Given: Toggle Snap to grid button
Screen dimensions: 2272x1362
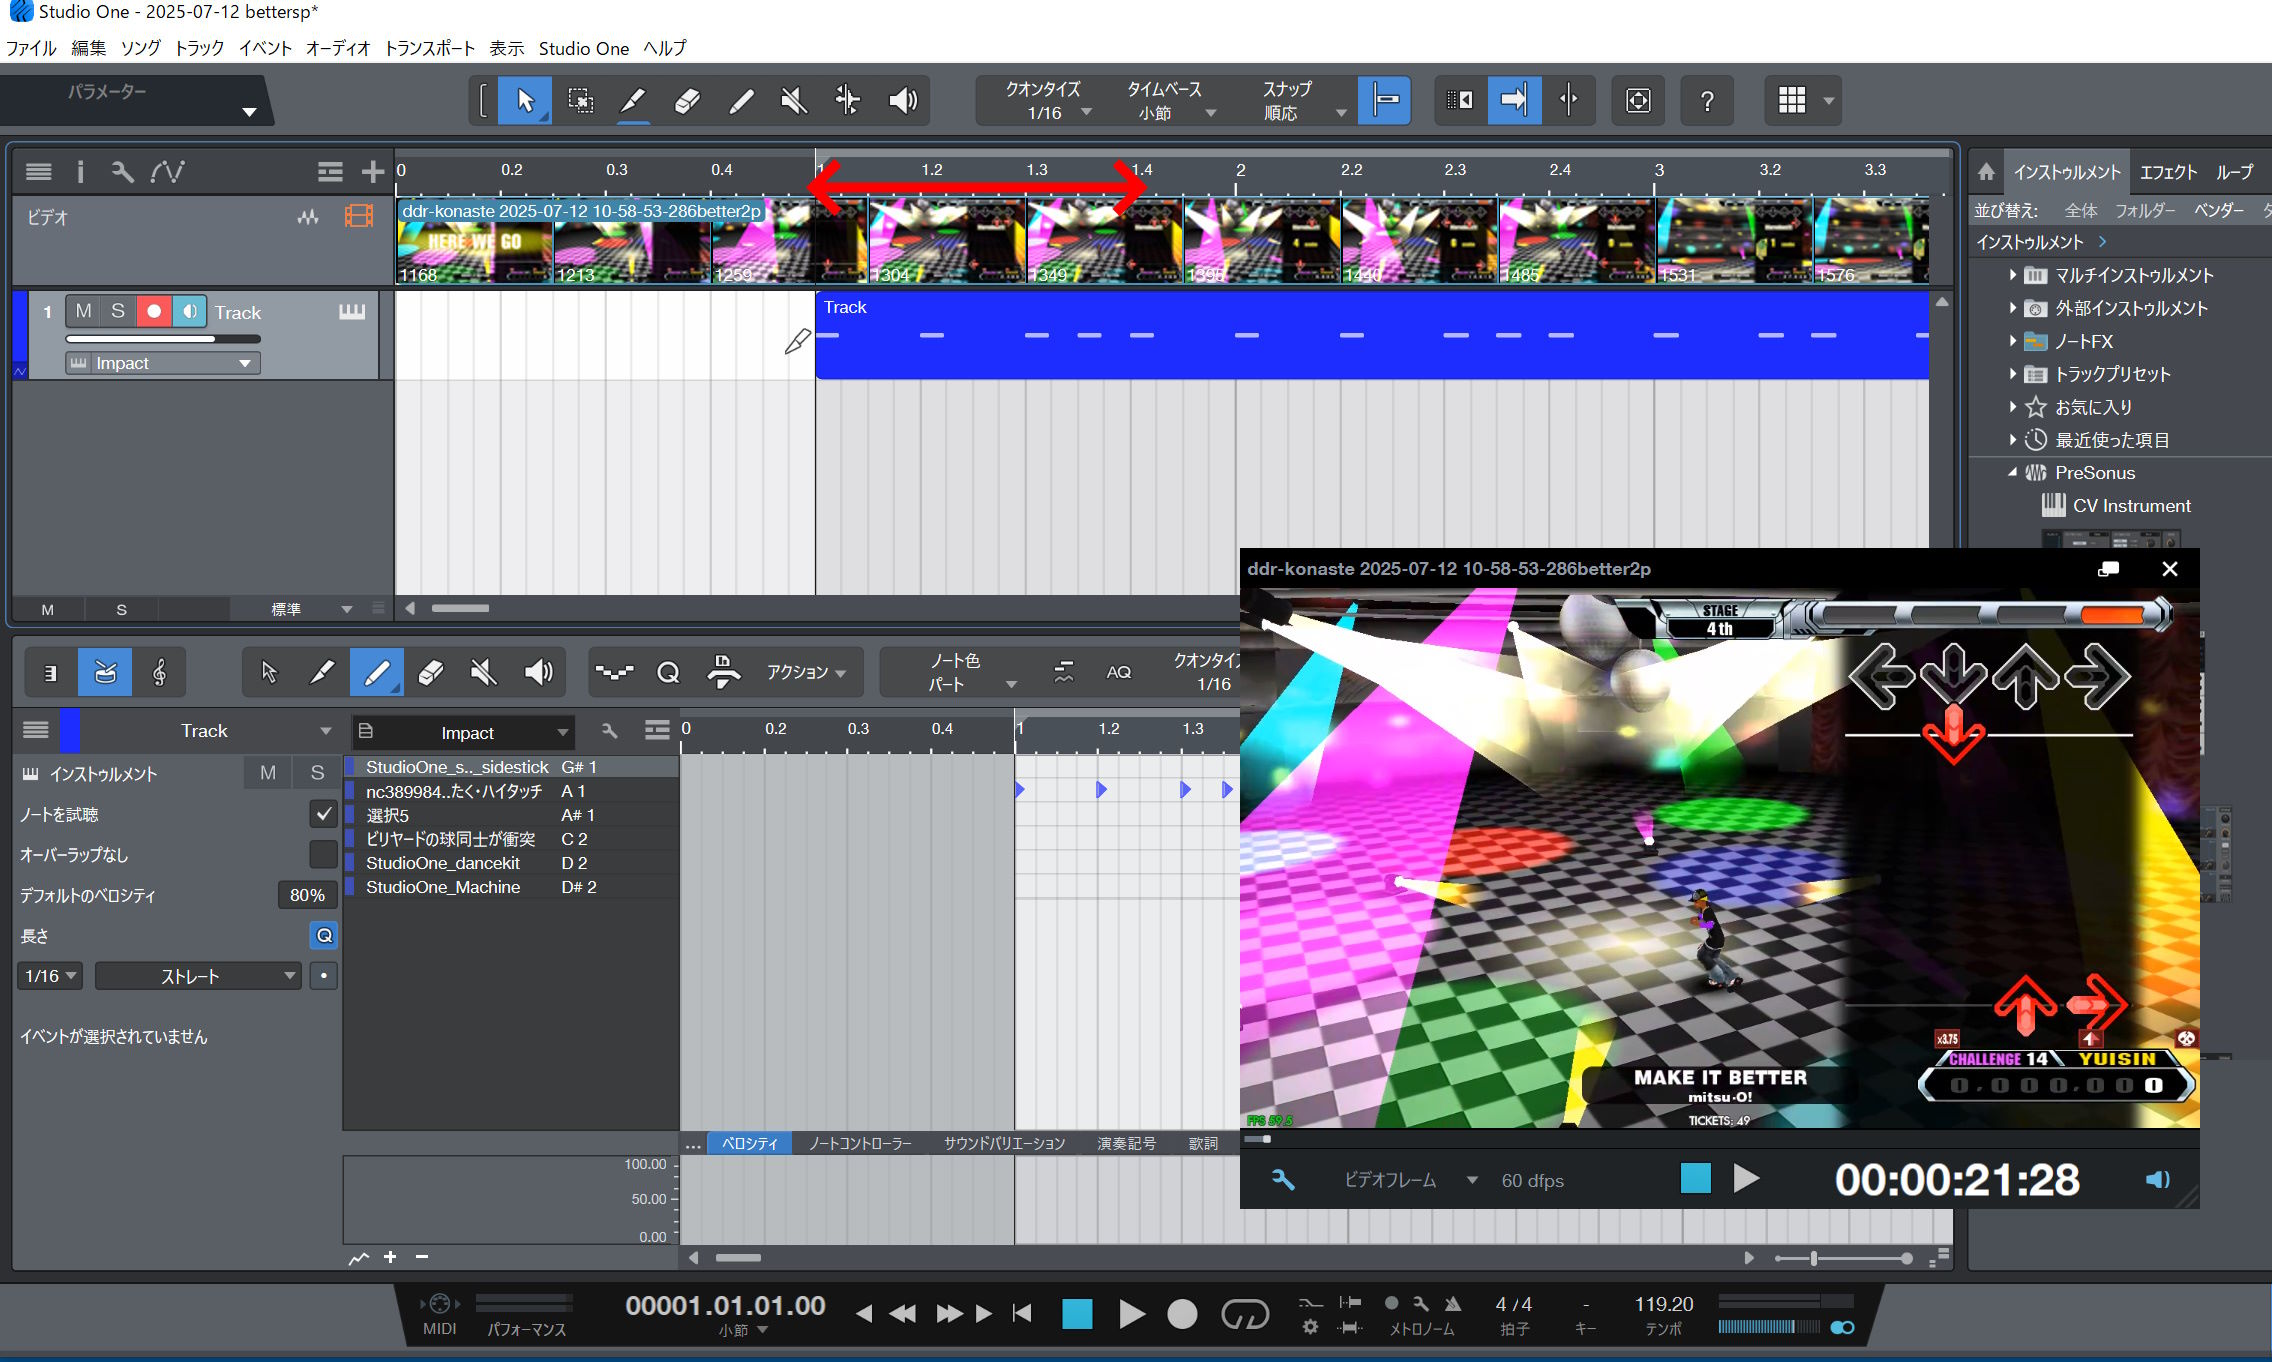Looking at the screenshot, I should (x=1385, y=100).
